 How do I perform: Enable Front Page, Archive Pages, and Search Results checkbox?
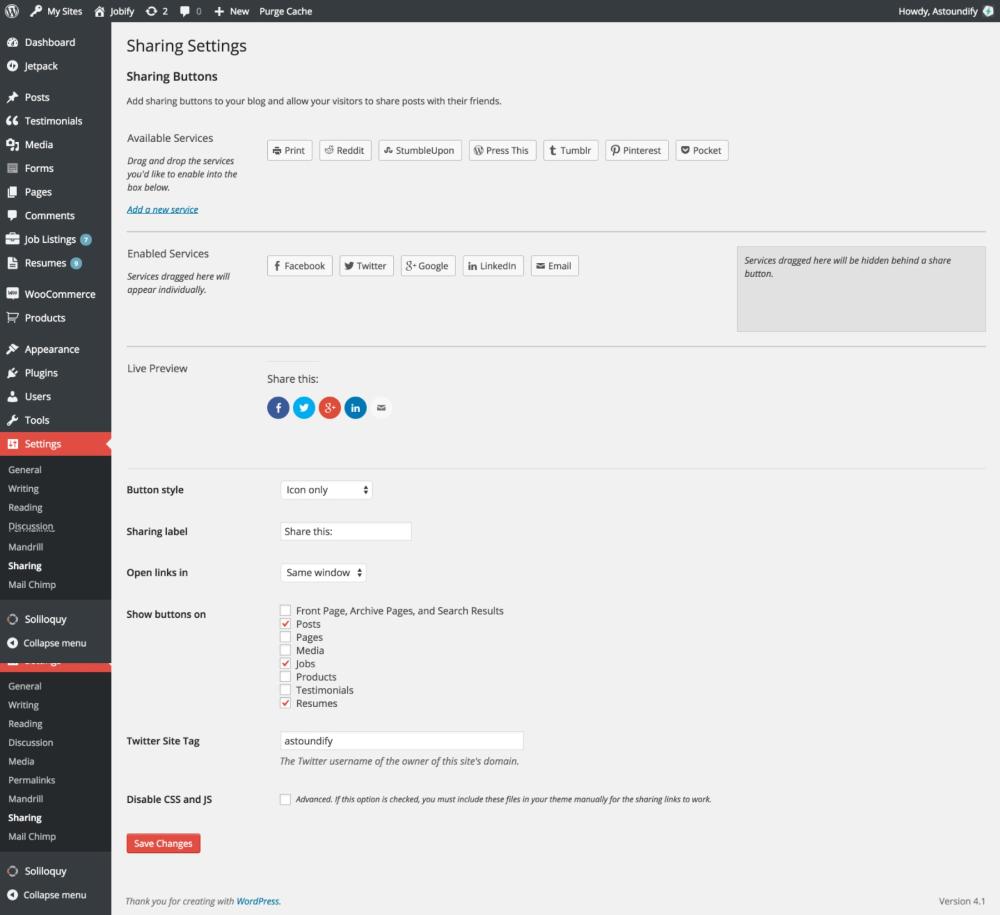[x=285, y=610]
